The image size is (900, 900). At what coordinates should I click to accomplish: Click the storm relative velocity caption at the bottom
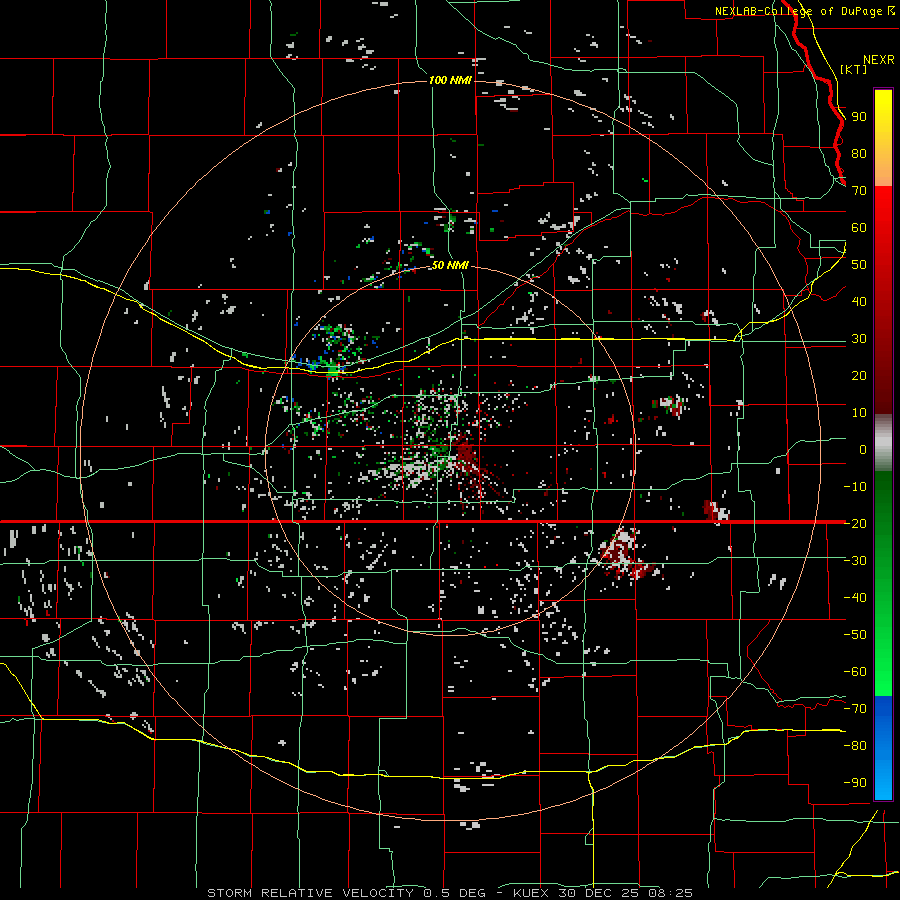click(x=449, y=893)
